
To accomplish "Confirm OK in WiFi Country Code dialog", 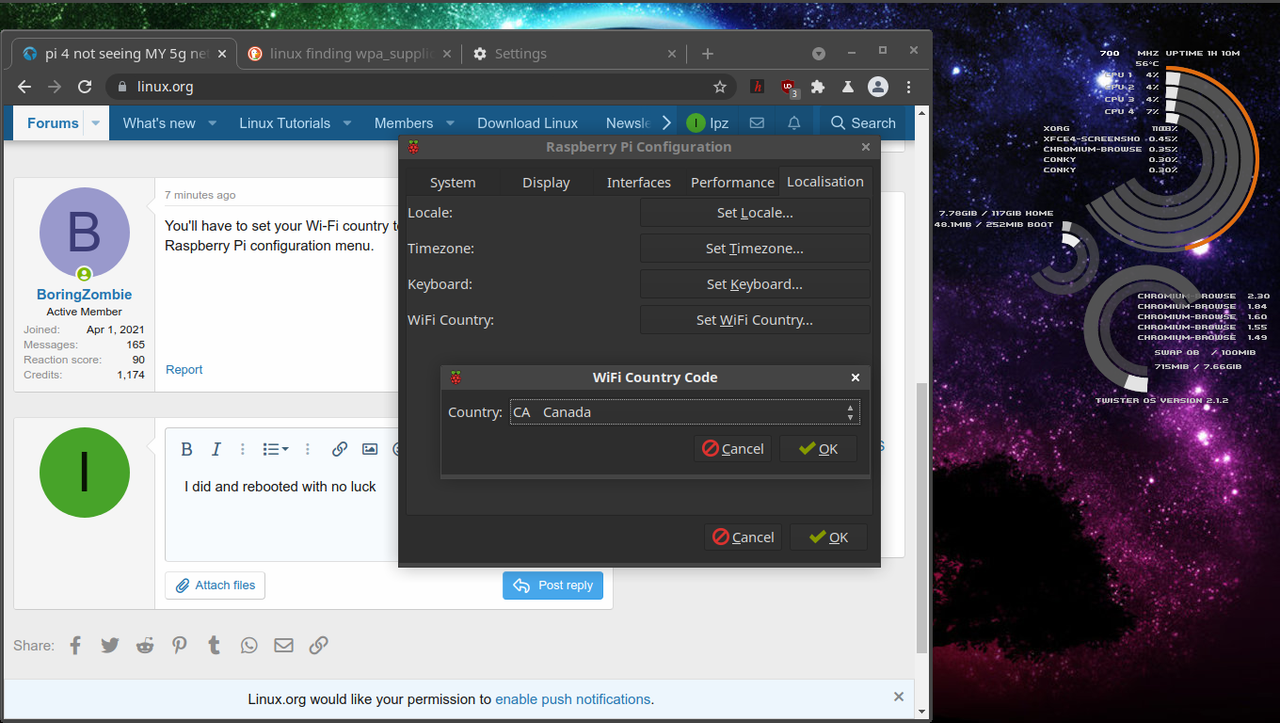I will [818, 449].
